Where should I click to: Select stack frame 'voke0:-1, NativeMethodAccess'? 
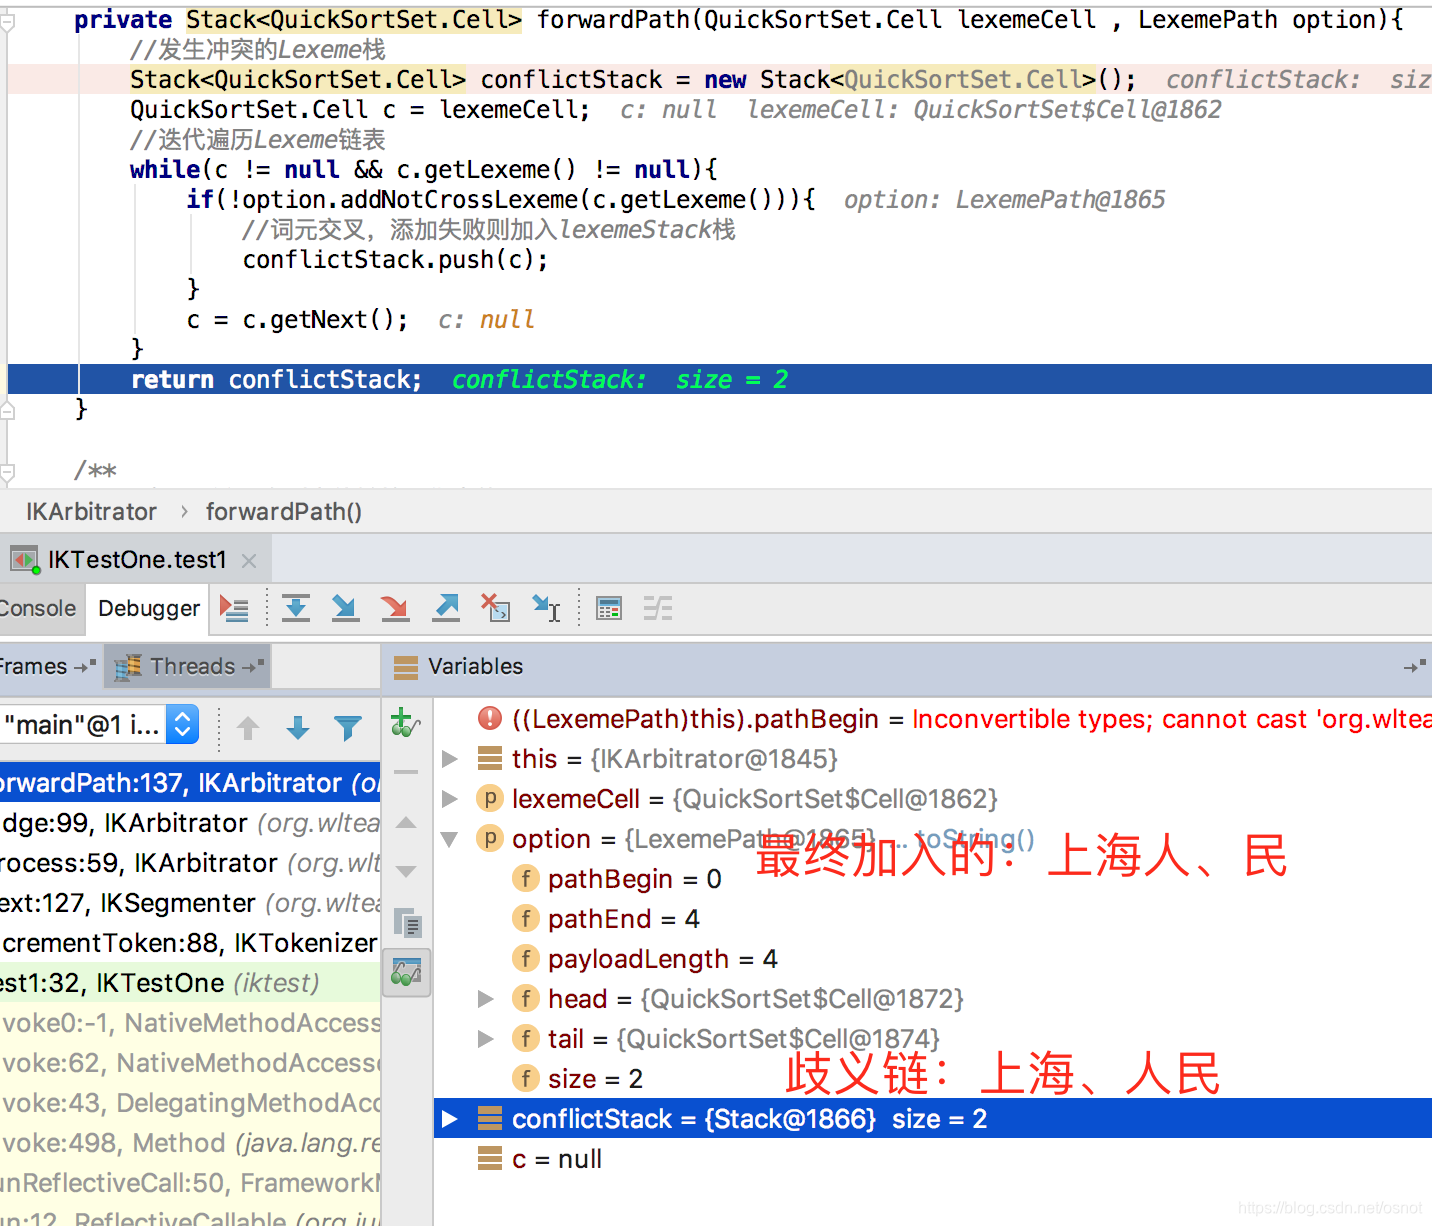click(x=190, y=1023)
